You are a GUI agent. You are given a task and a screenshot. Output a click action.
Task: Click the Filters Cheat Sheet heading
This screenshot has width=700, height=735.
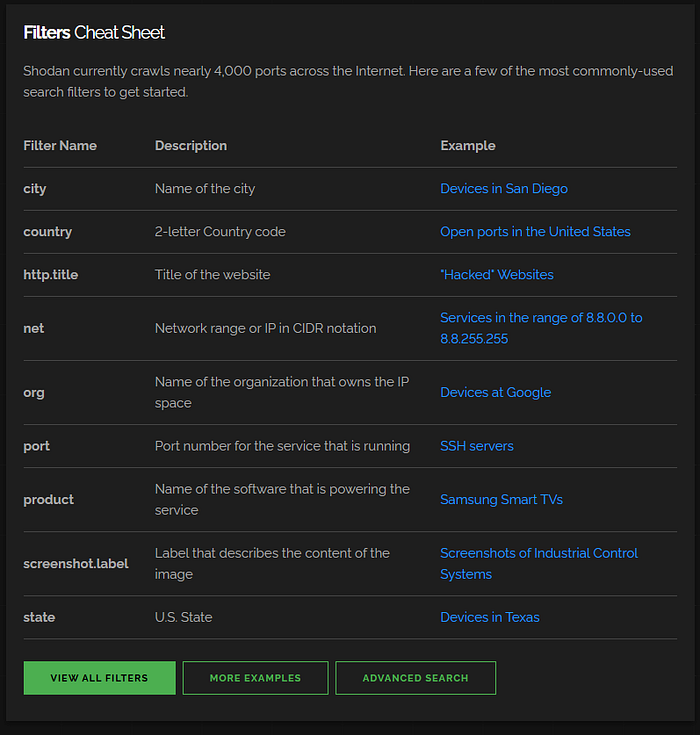pos(94,33)
